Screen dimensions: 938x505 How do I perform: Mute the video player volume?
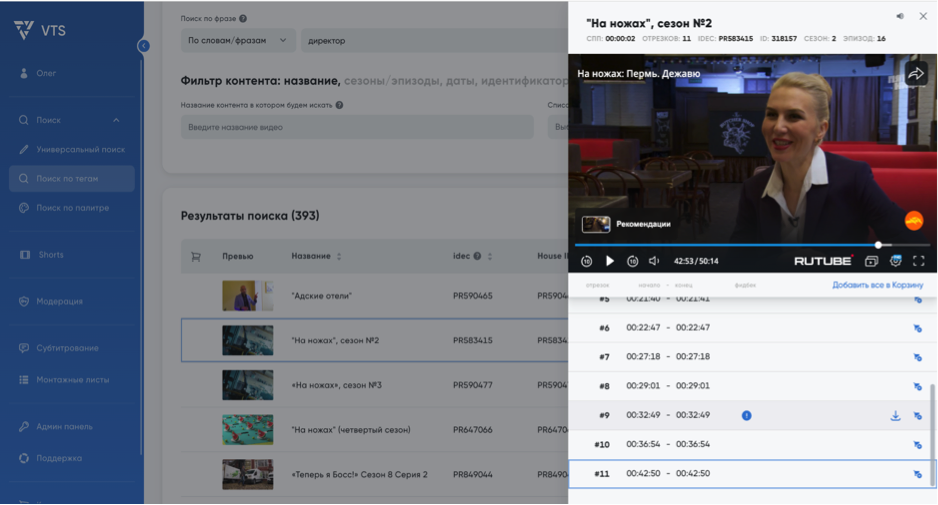pyautogui.click(x=654, y=261)
